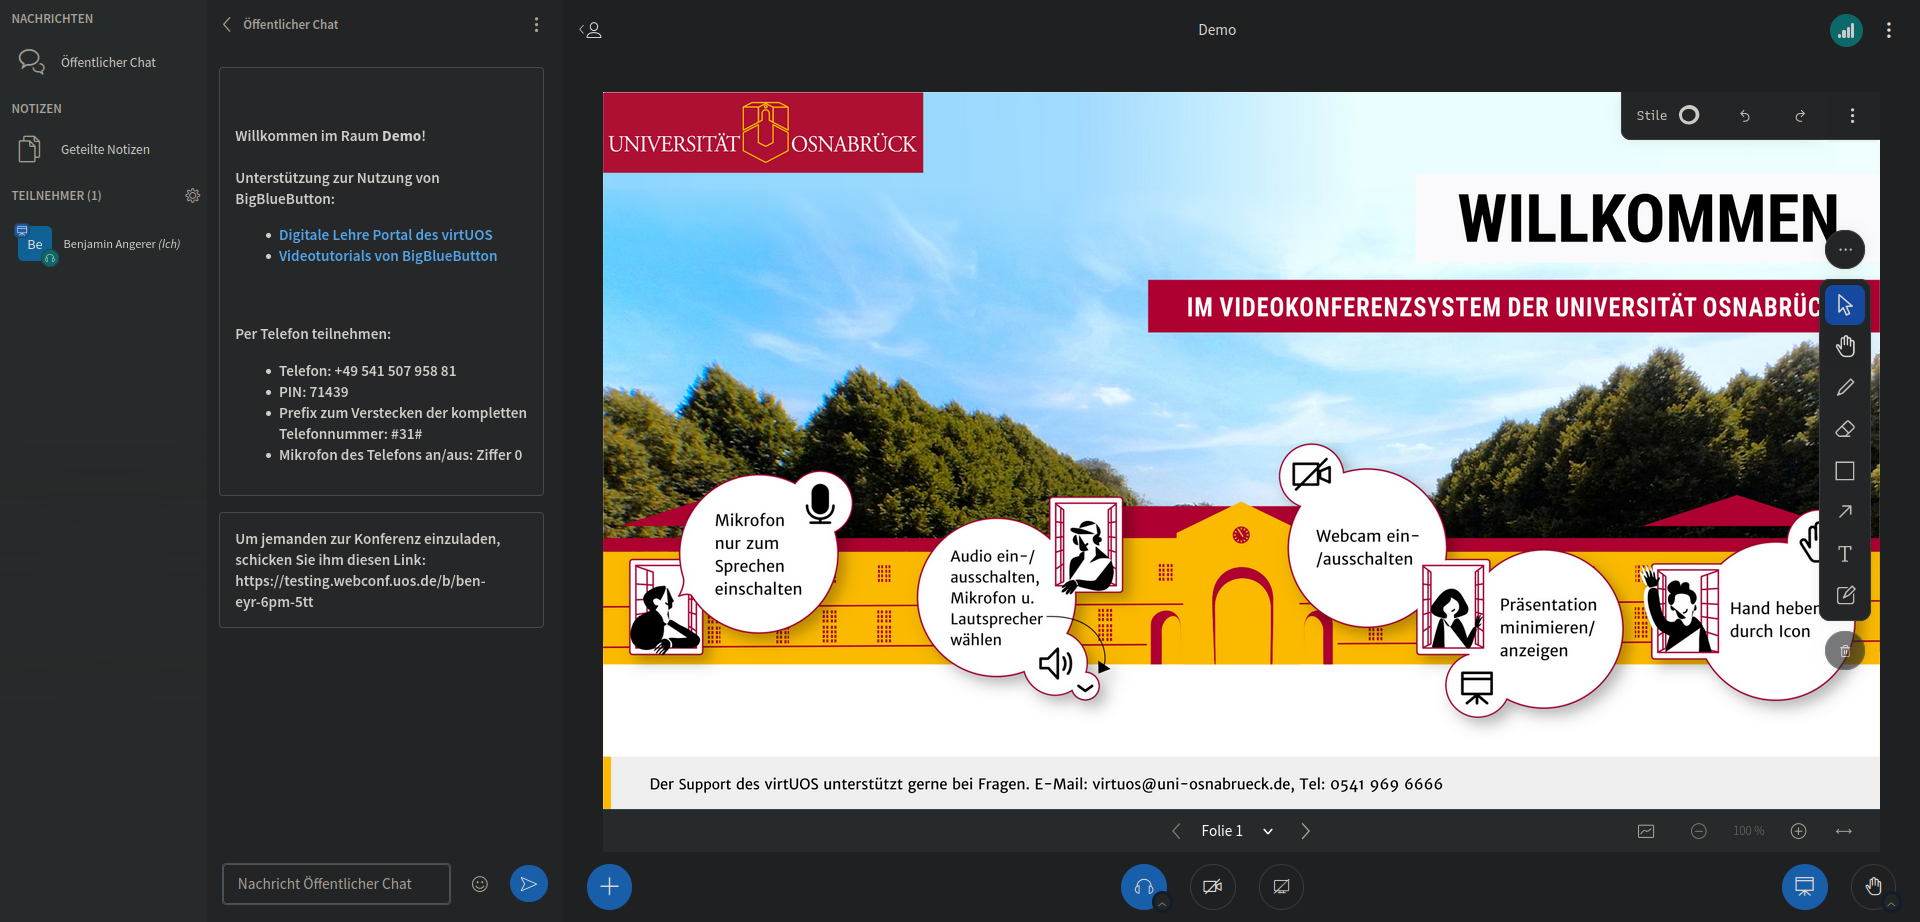Select the rectangle shape tool
Screen dimensions: 1920x922
pos(1845,471)
